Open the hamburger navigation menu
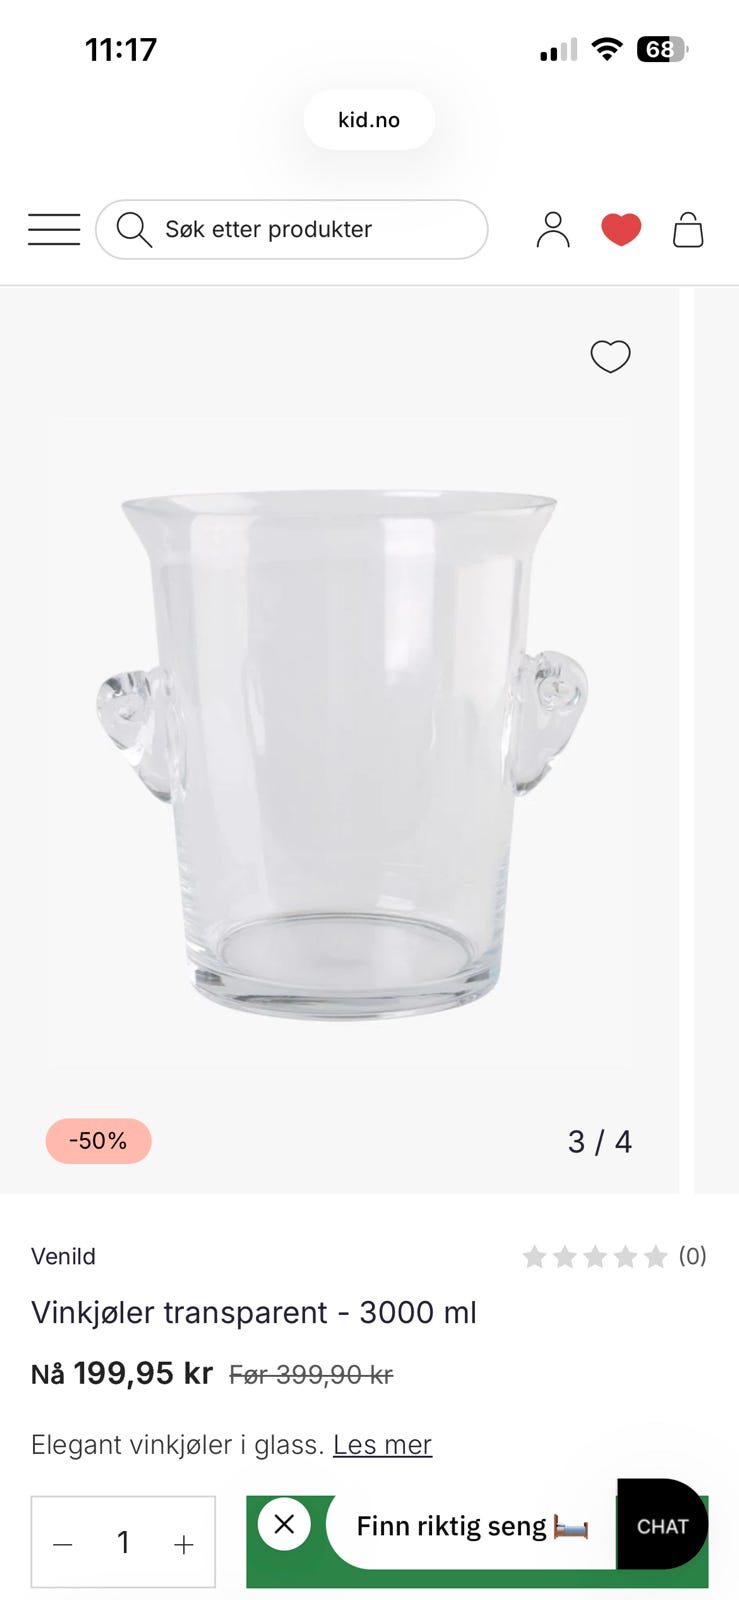 click(54, 229)
